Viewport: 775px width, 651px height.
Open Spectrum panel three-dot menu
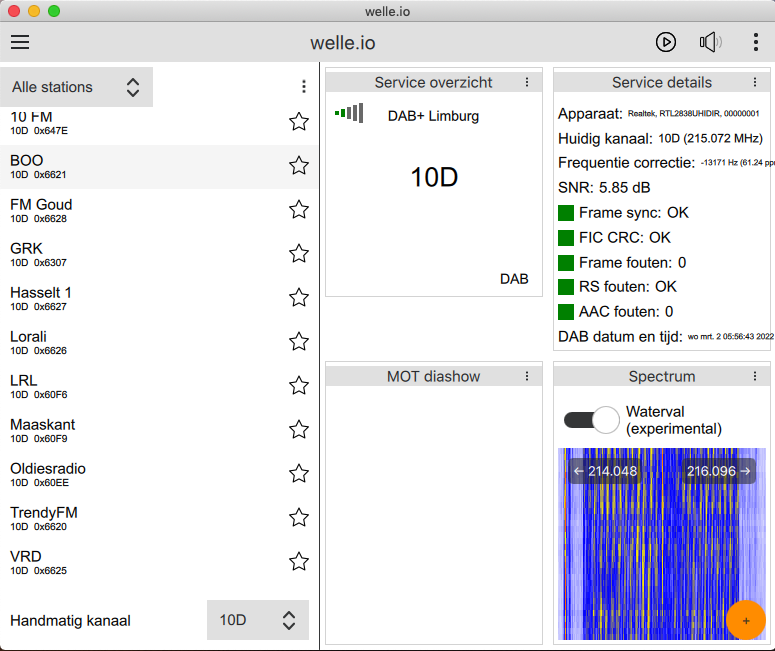[755, 376]
